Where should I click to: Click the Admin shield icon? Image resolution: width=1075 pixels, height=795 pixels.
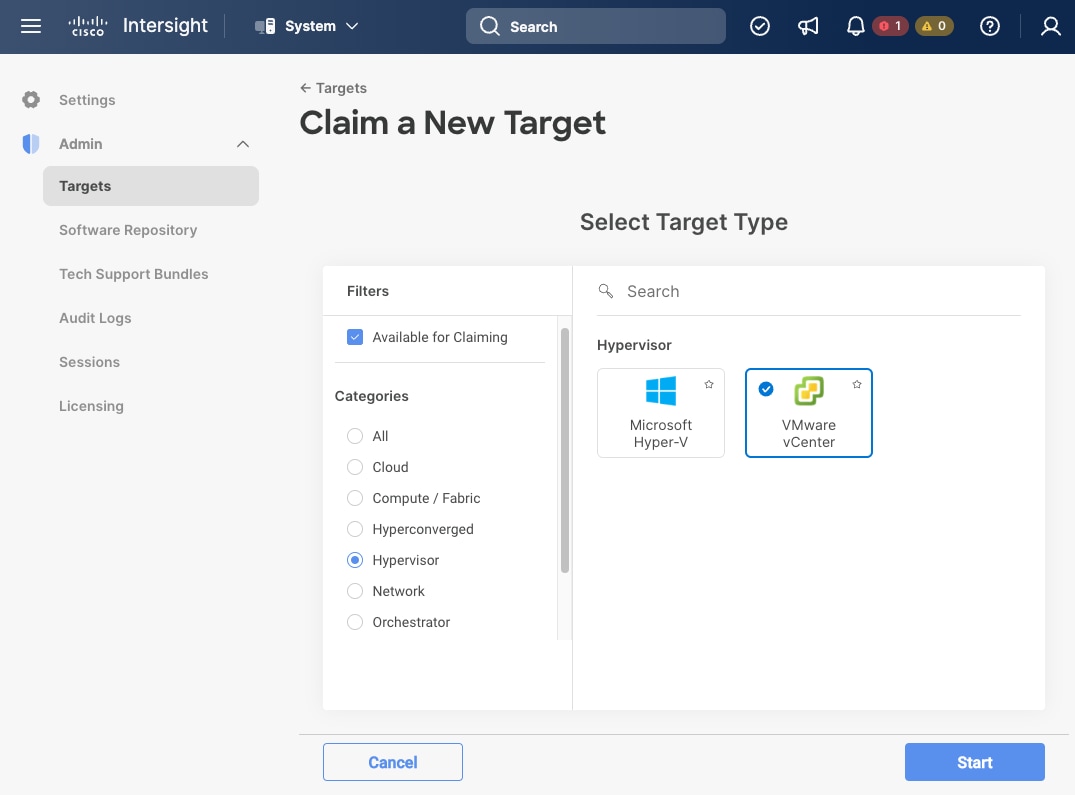31,144
